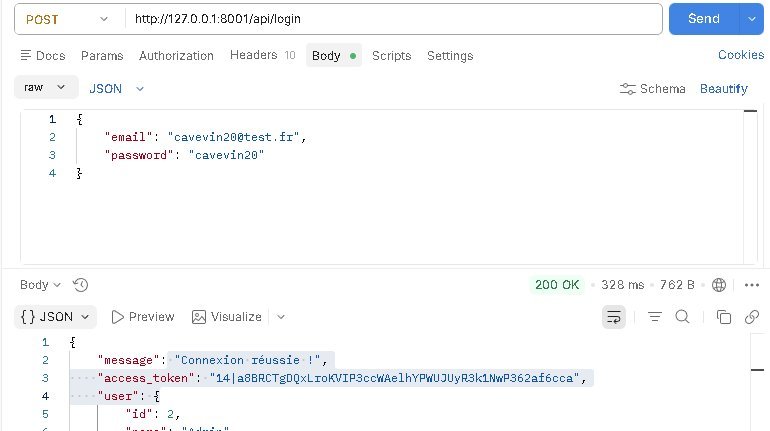Click the globe network information icon
Viewport: 770px width, 431px height.
click(x=719, y=285)
